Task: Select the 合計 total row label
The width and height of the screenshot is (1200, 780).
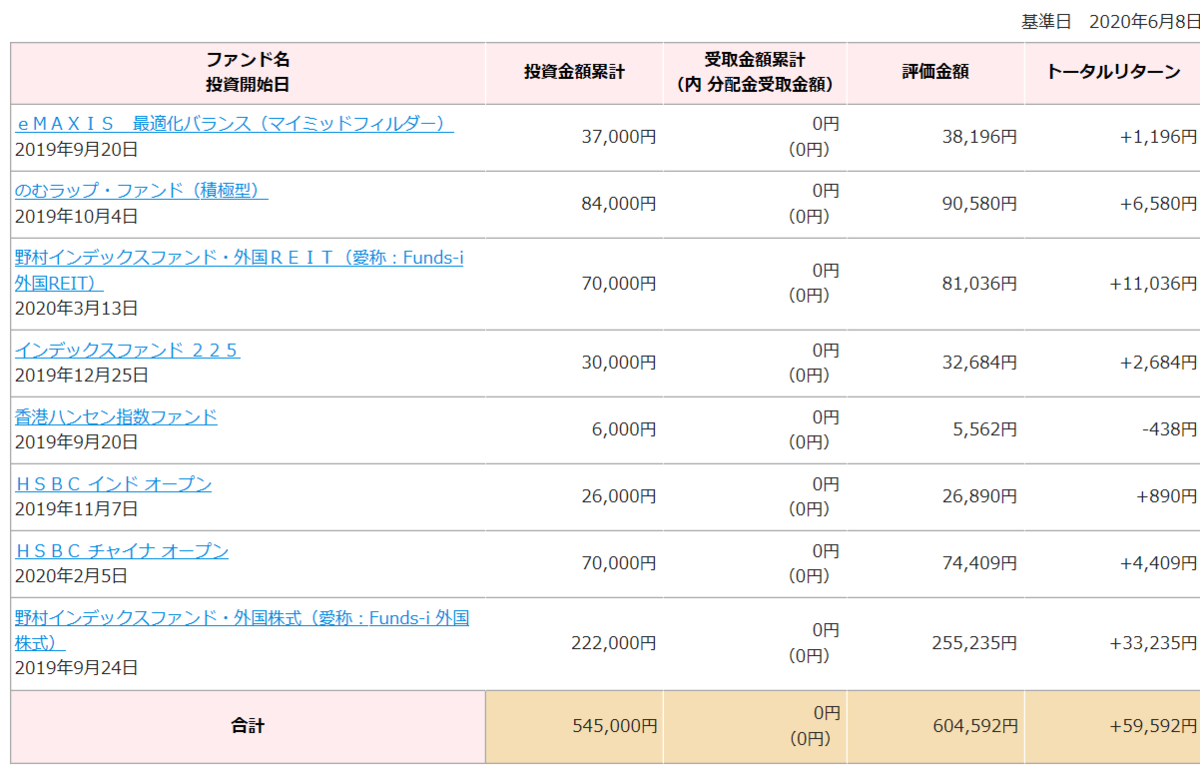Action: tap(246, 727)
